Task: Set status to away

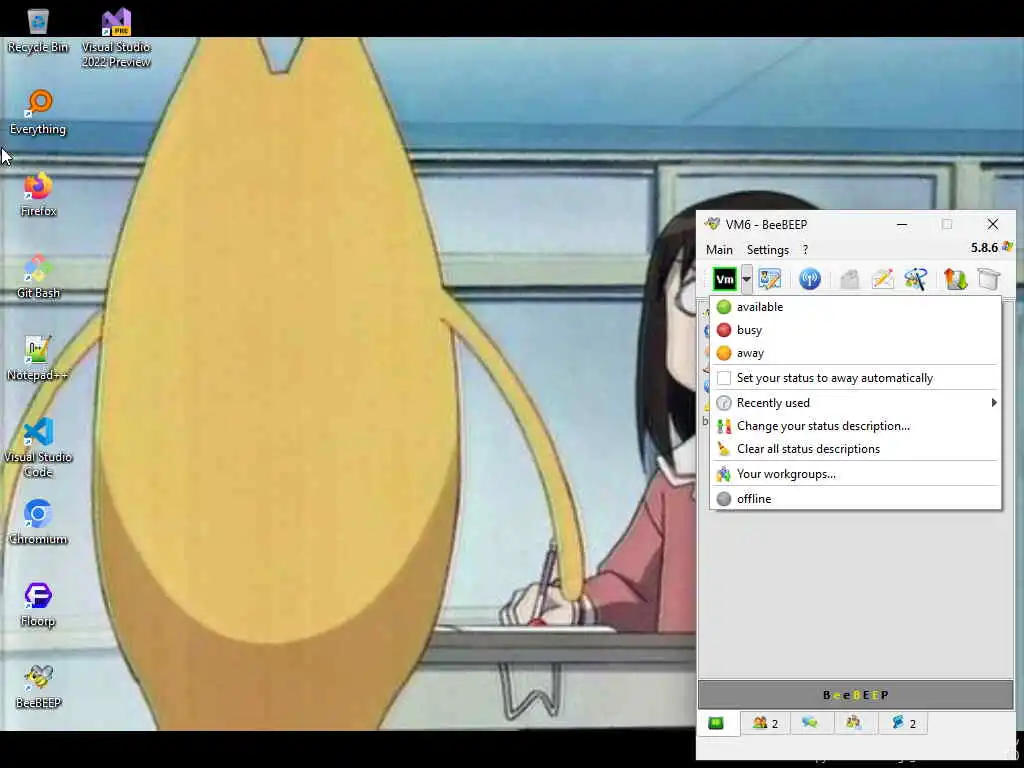Action: [x=856, y=353]
